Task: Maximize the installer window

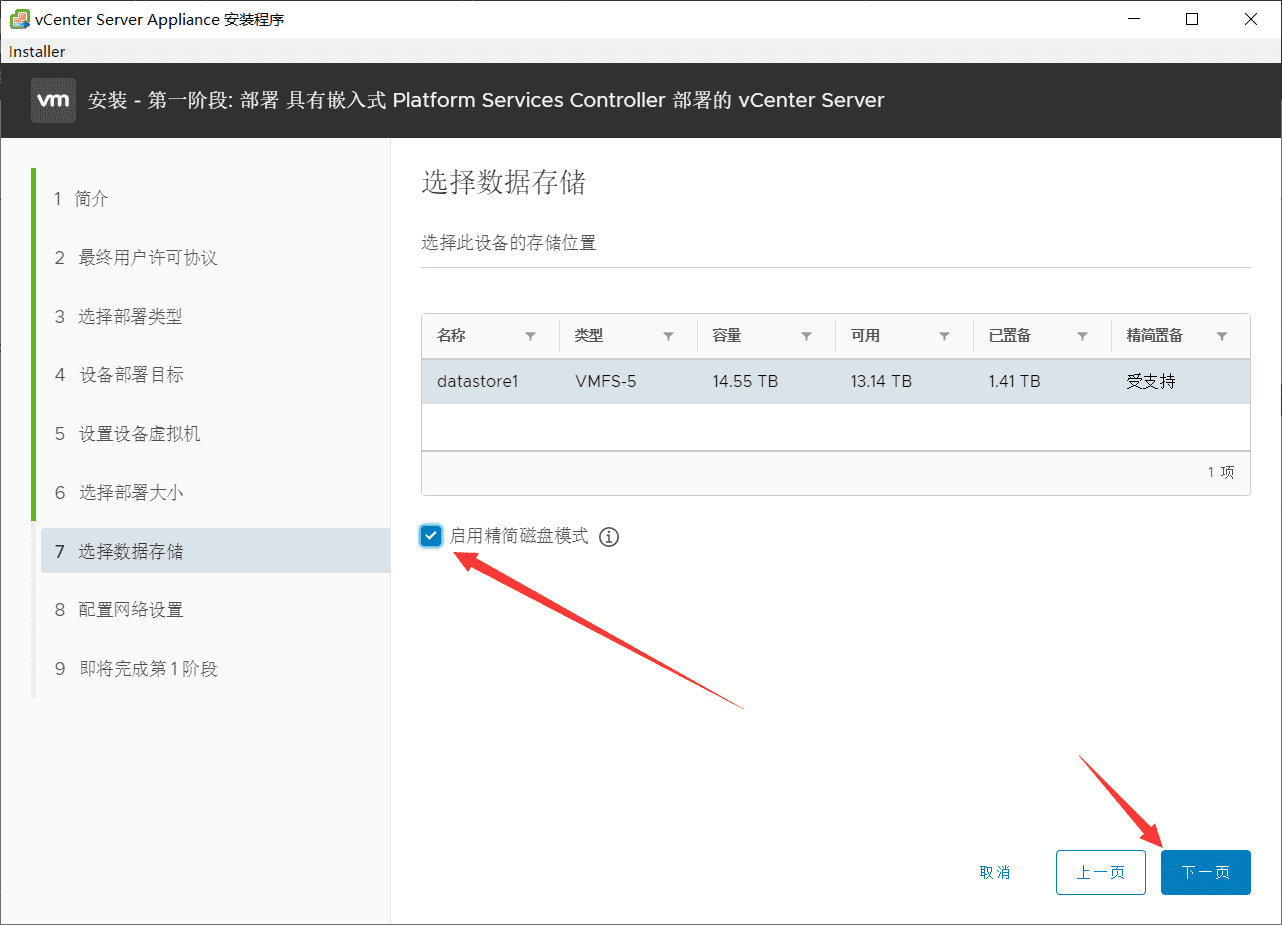Action: pyautogui.click(x=1192, y=19)
